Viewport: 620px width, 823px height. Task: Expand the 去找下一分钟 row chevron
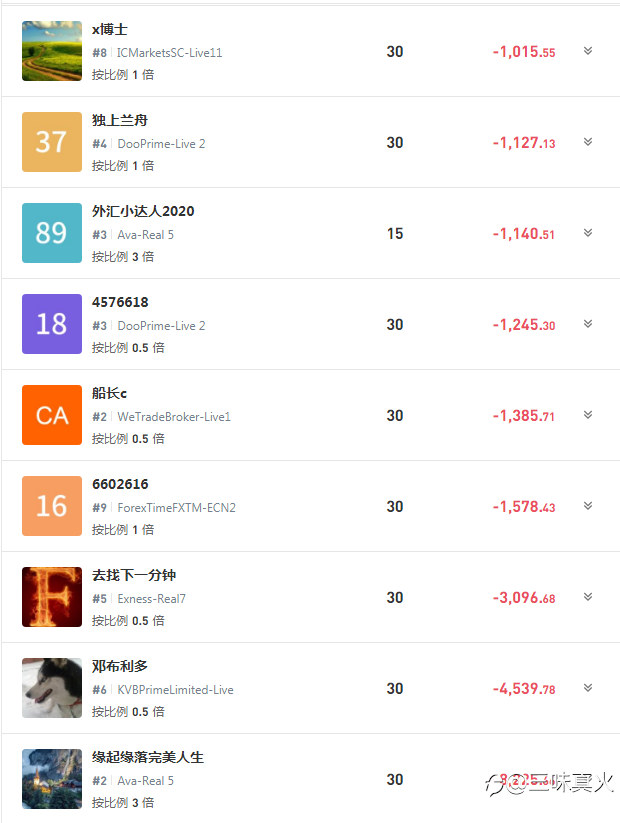click(x=588, y=597)
